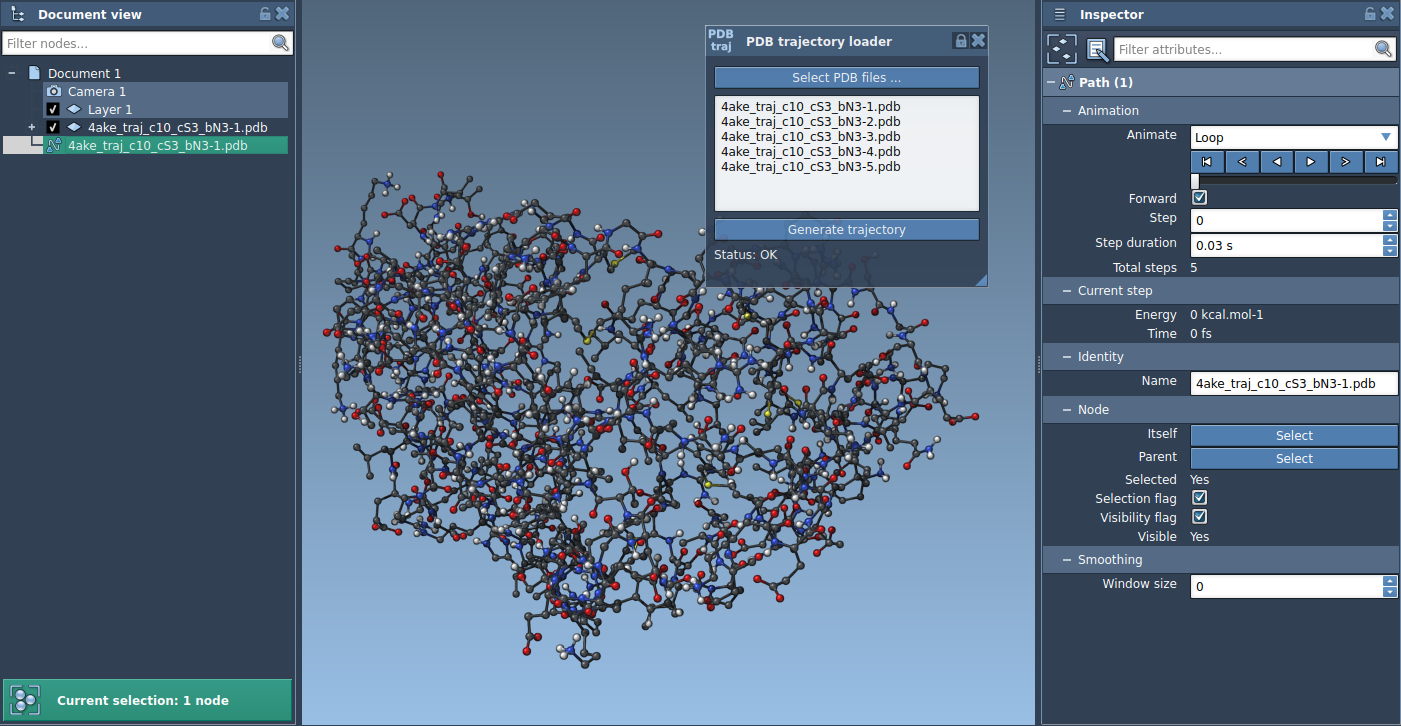Select 4ake_traj_c10_cS3_bN3-3.pdb in the file list
Screen dimensions: 1401x726
click(810, 136)
